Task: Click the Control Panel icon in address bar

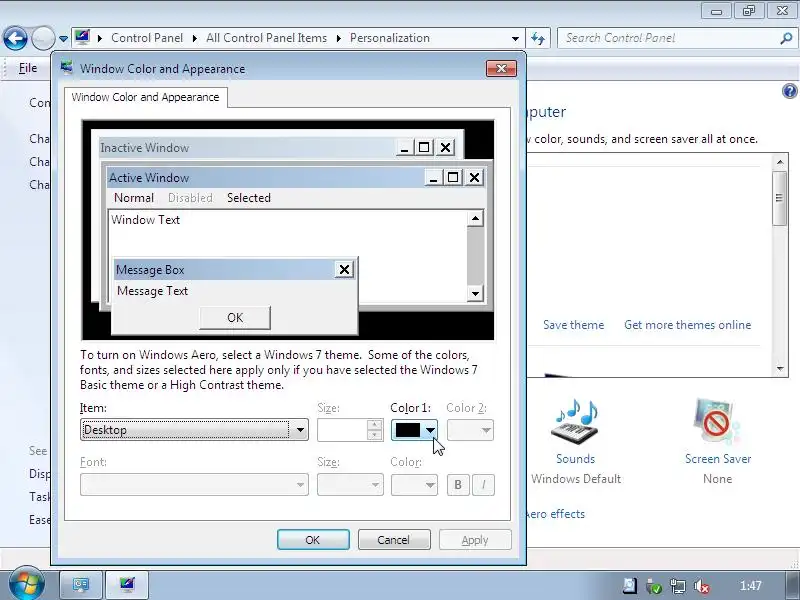Action: 82,38
